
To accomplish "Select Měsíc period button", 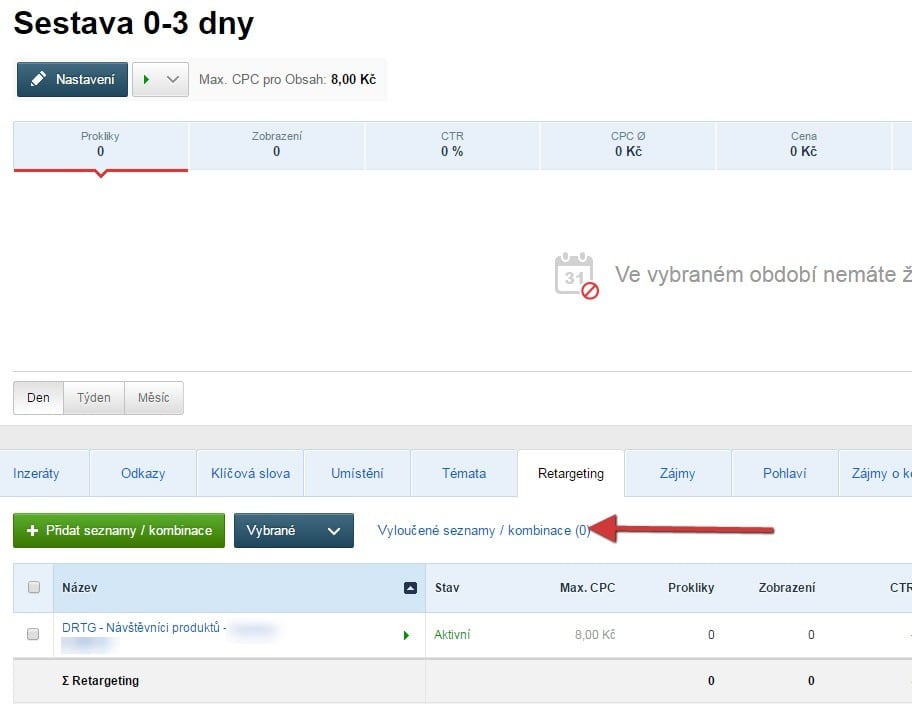I will pyautogui.click(x=153, y=397).
